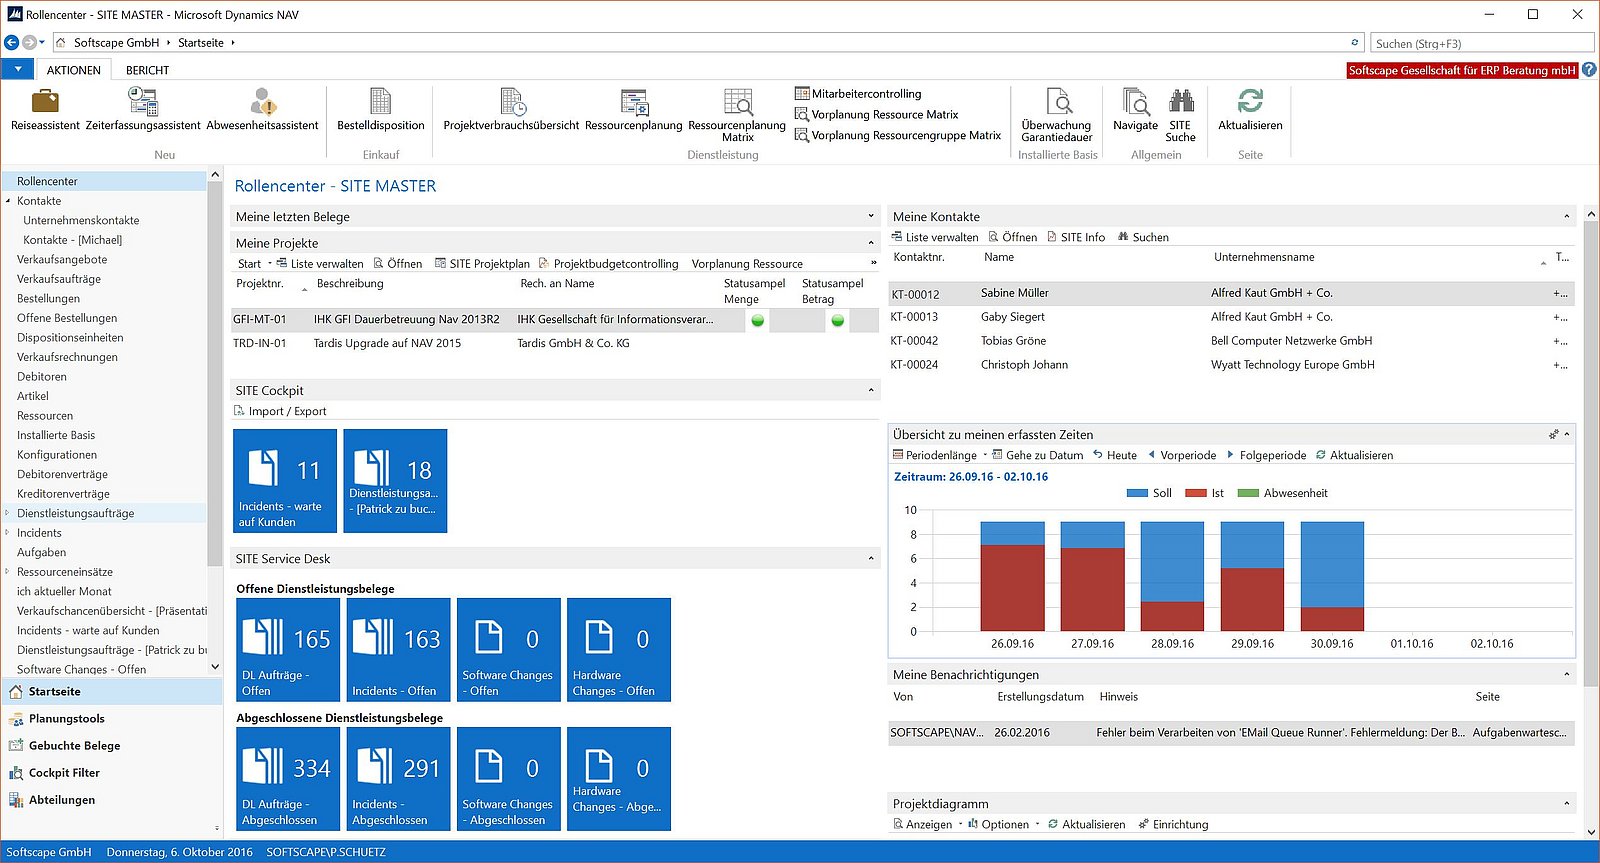Open the help question mark icon
The width and height of the screenshot is (1600, 863).
1589,70
